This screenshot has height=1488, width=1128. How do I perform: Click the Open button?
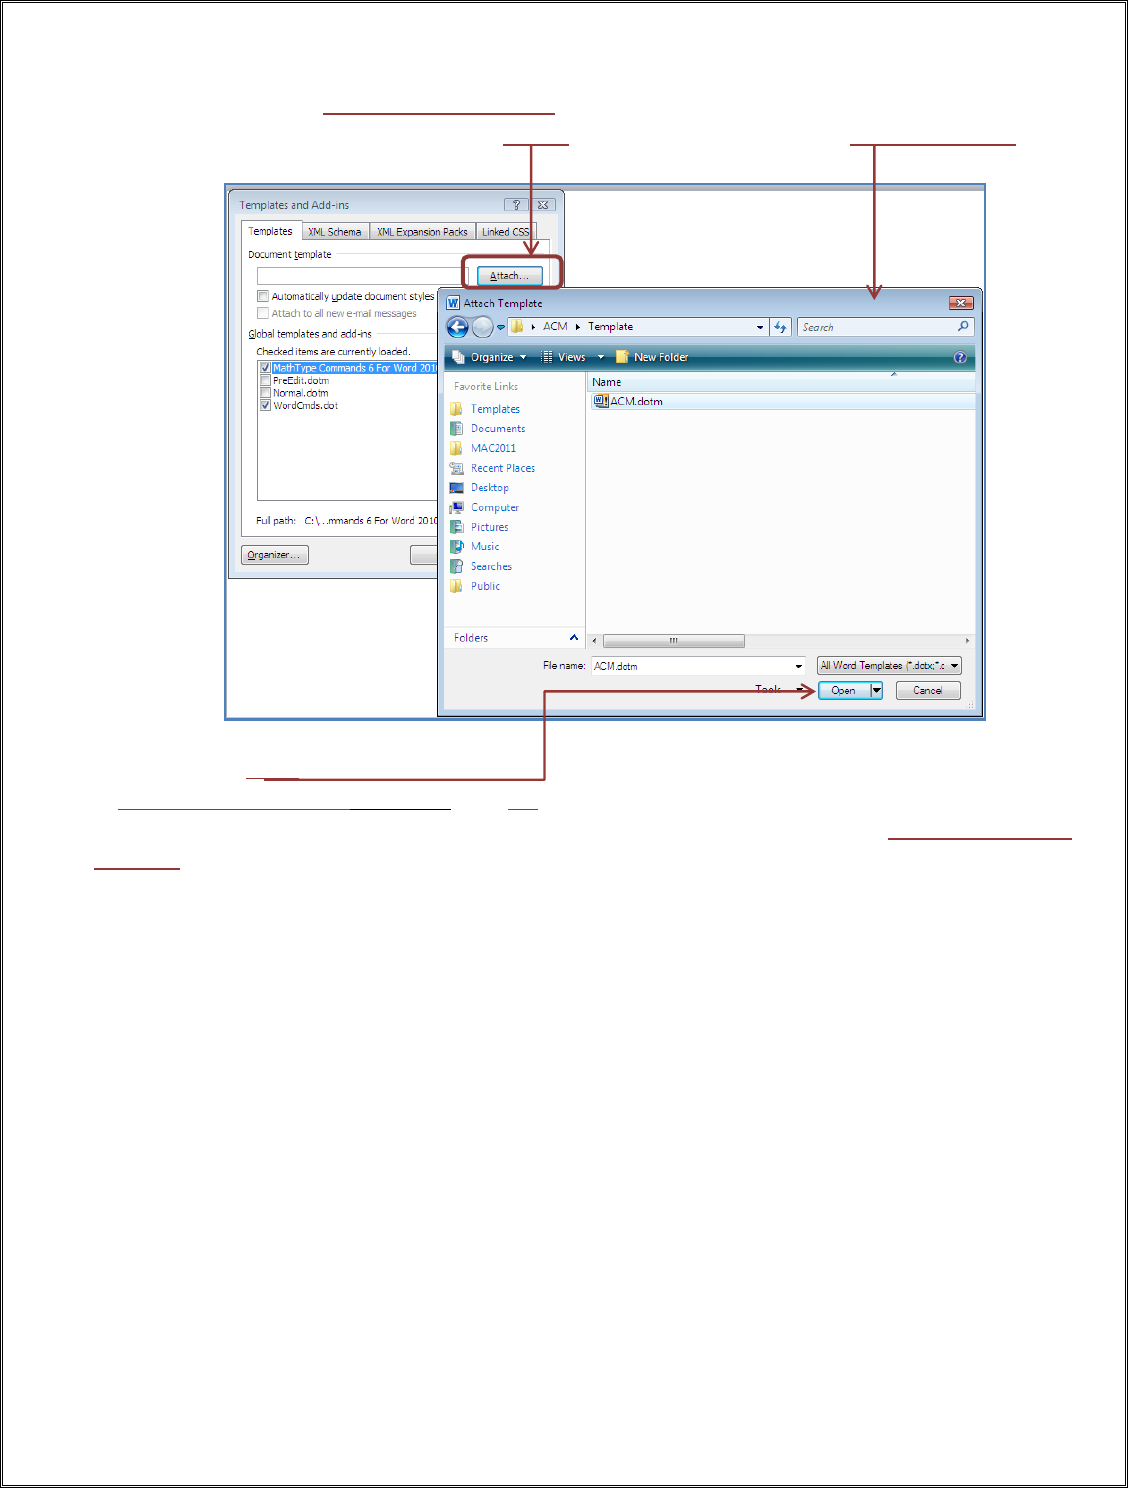(843, 690)
